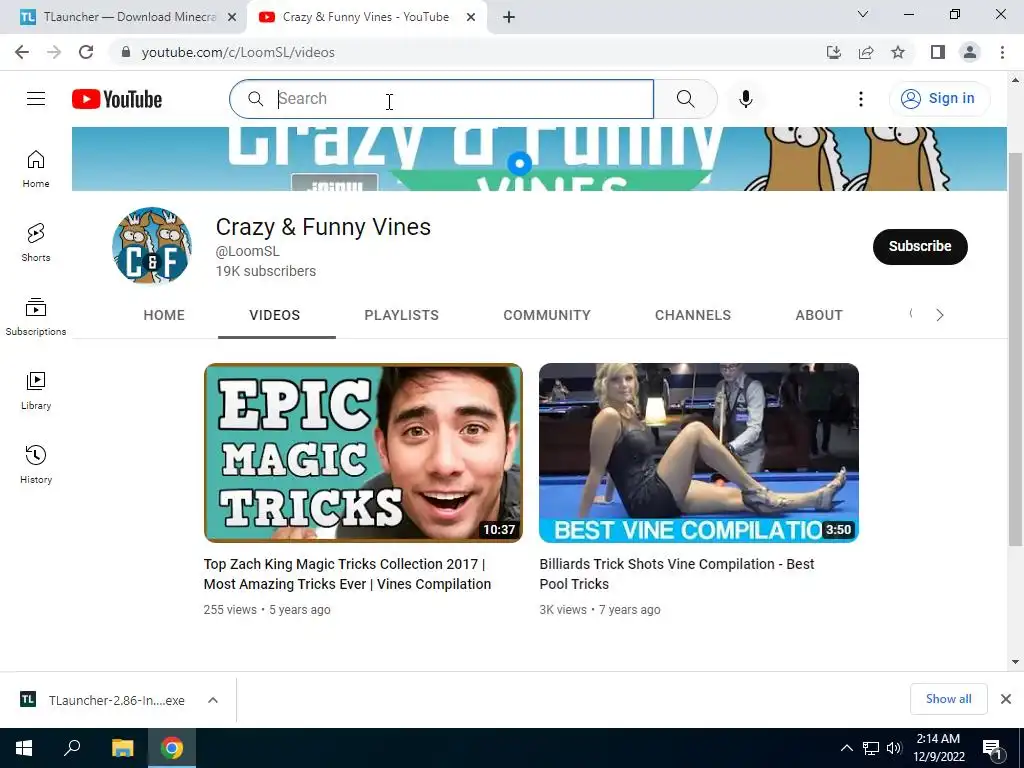
Task: Click the page vertical scrollbar thumb
Action: tap(1015, 349)
